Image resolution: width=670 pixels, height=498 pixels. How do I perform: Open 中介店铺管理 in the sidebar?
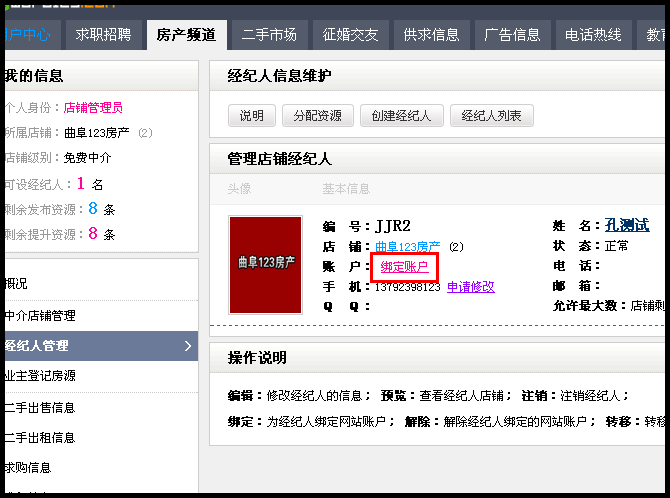(40, 316)
